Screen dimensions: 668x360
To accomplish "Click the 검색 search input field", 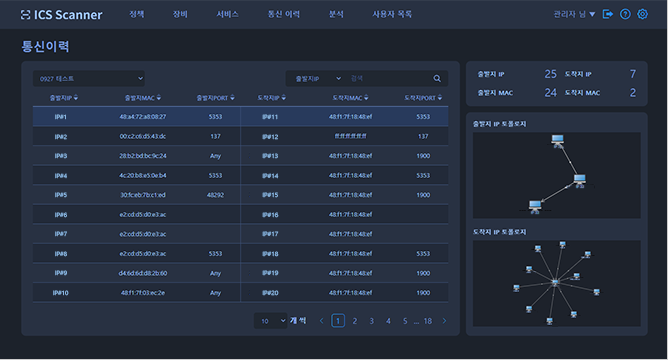I will (388, 78).
